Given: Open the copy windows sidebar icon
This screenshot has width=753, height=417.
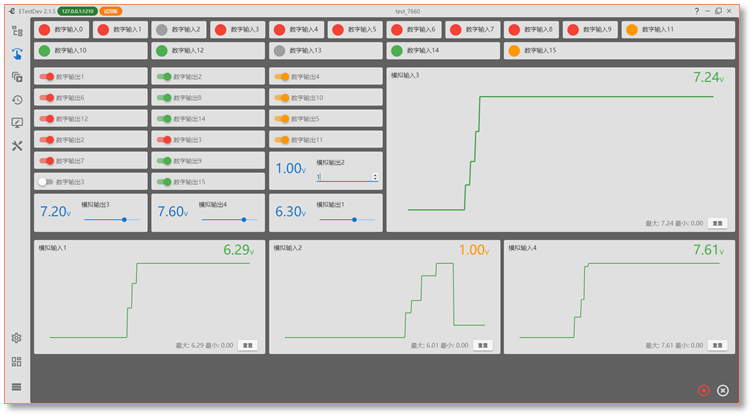Looking at the screenshot, I should click(17, 77).
